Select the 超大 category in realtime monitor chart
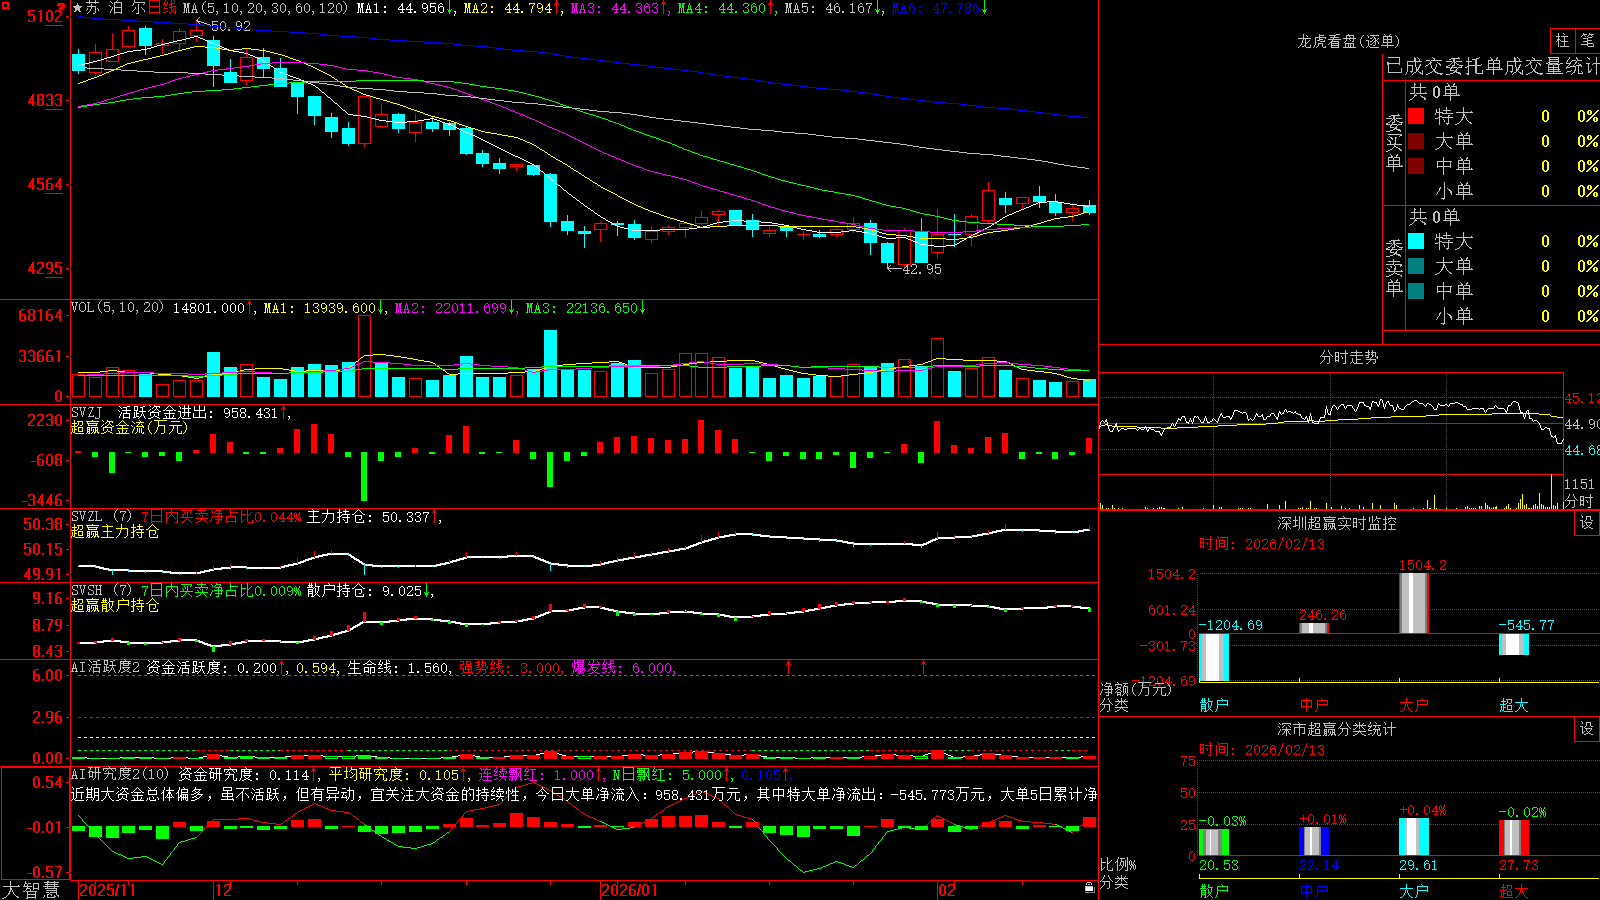The height and width of the screenshot is (900, 1600). click(x=1514, y=705)
